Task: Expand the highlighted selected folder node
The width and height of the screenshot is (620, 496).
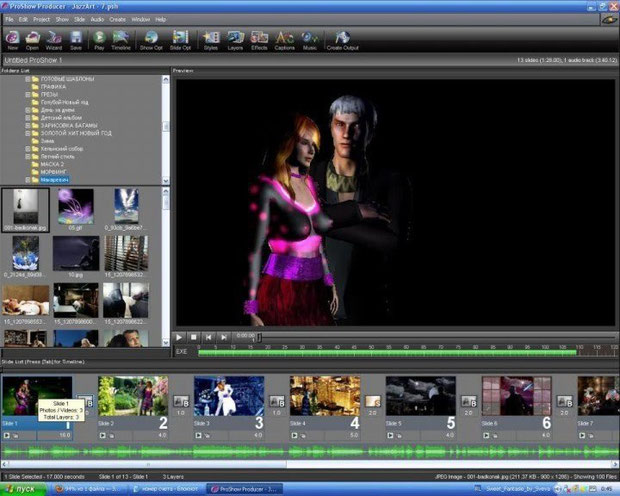Action: coord(28,180)
